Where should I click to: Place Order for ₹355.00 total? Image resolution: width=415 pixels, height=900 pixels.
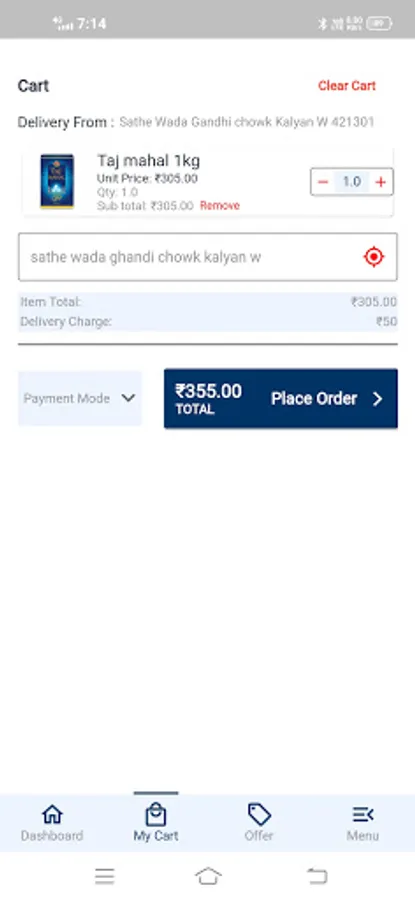281,398
